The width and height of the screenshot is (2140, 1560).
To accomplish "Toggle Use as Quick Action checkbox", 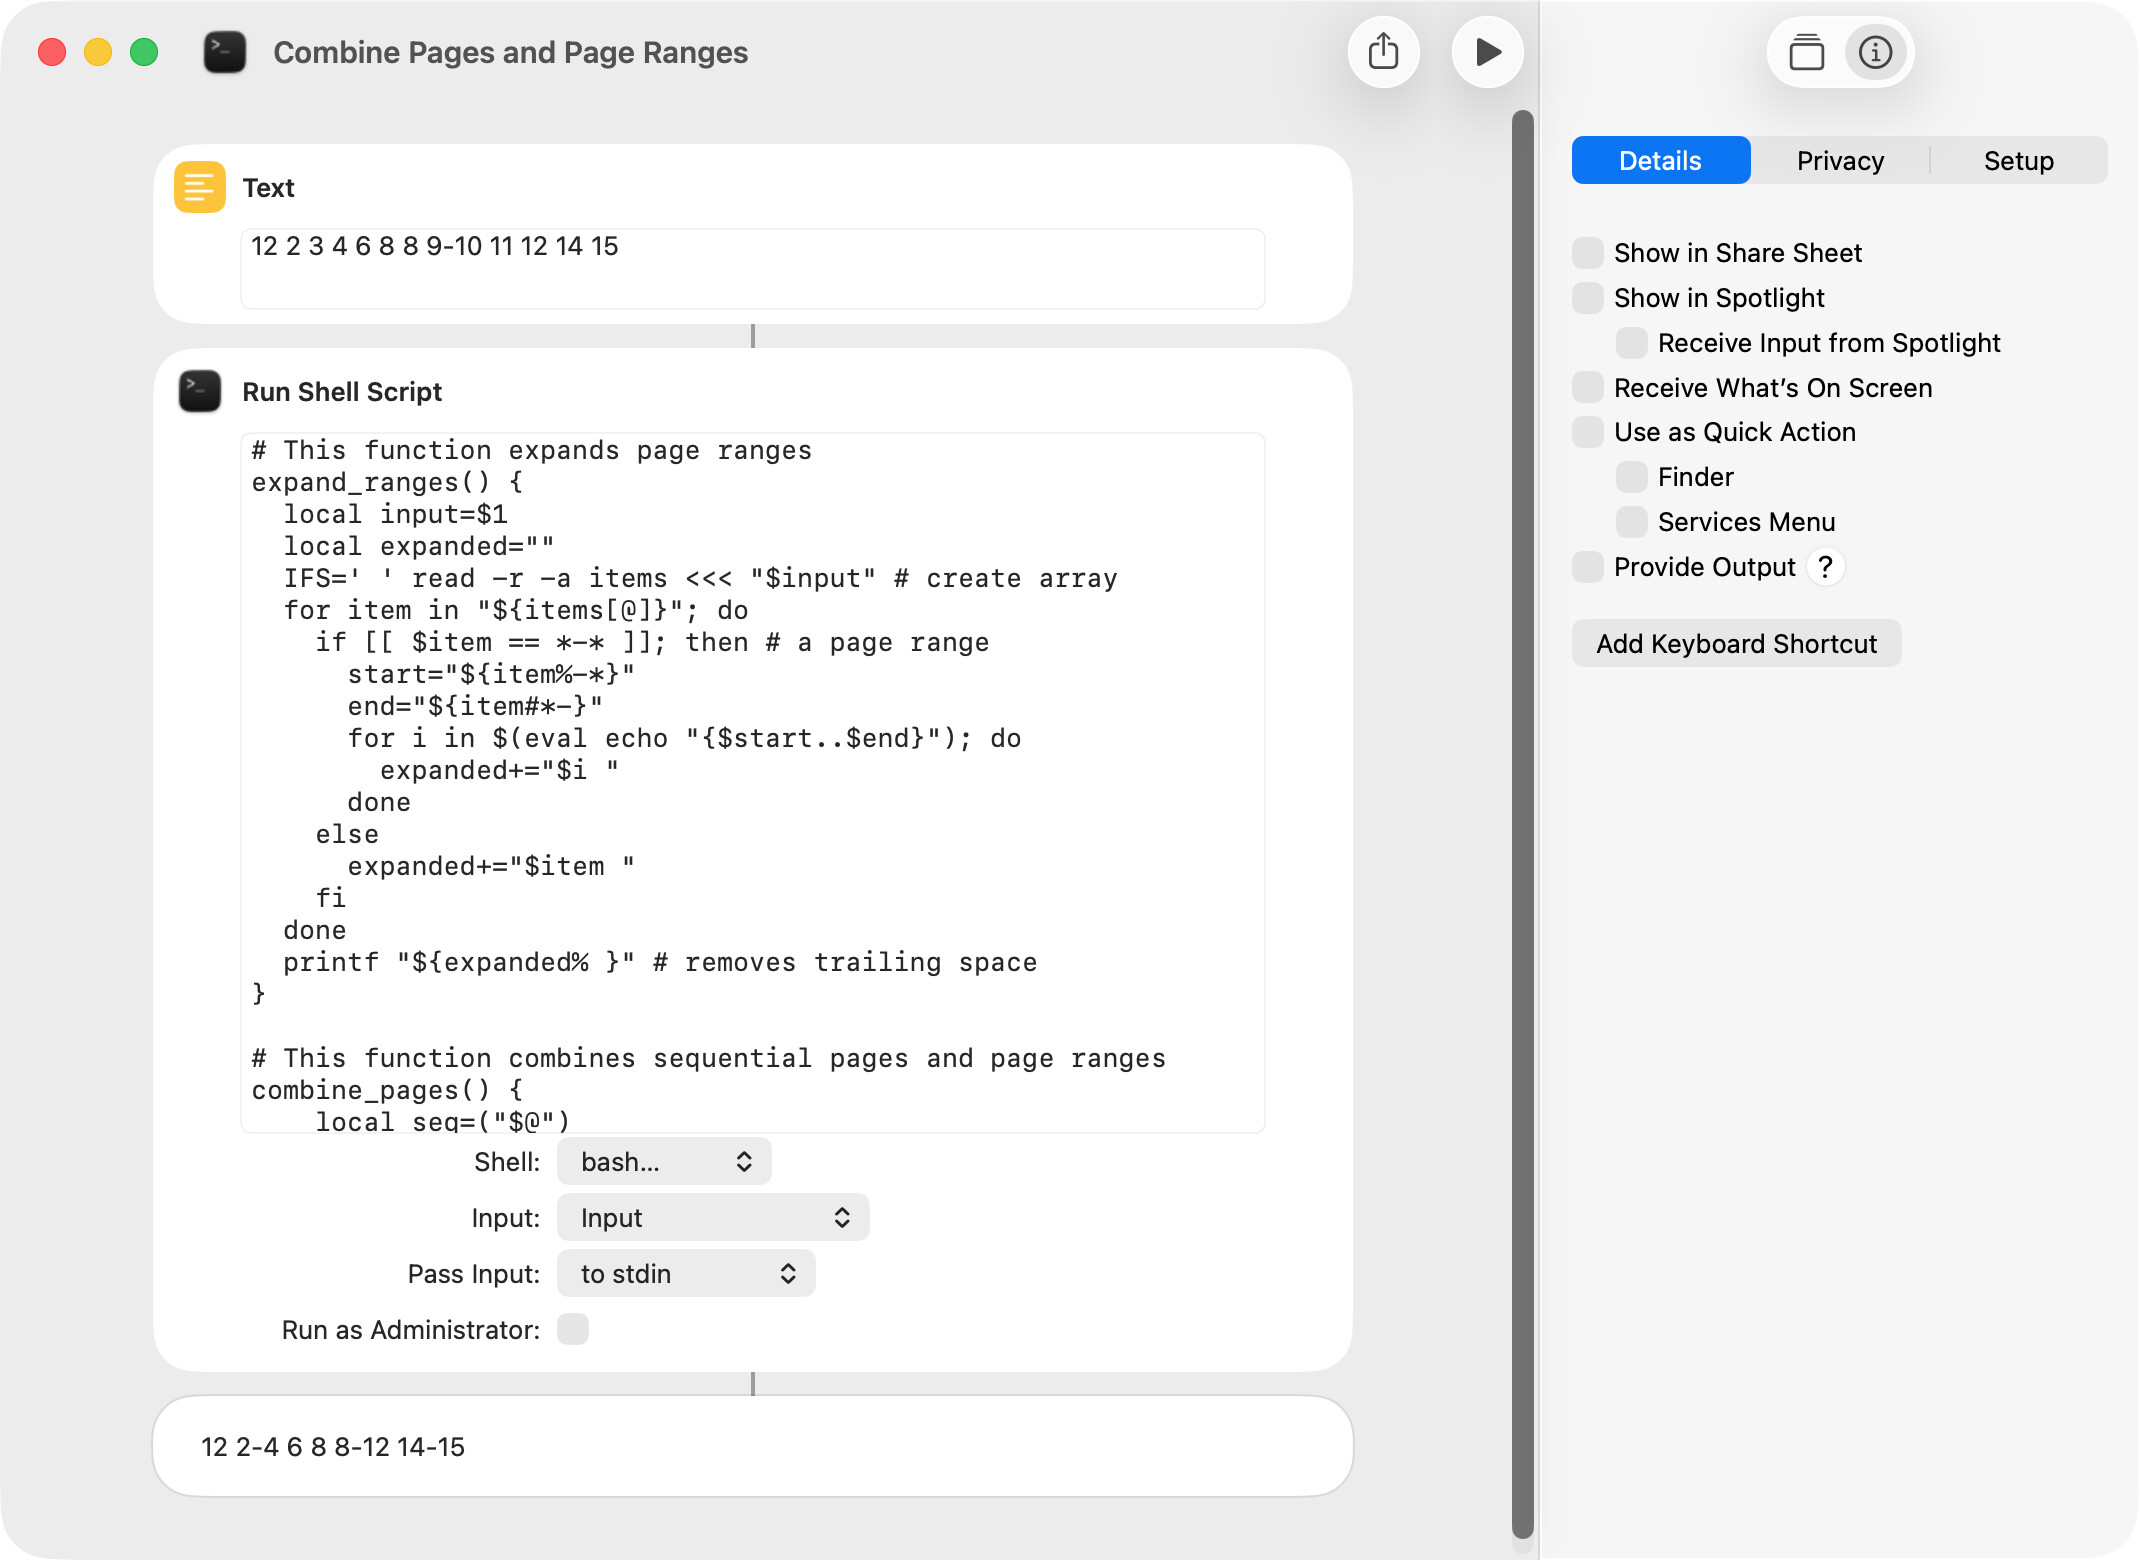I will [x=1587, y=432].
